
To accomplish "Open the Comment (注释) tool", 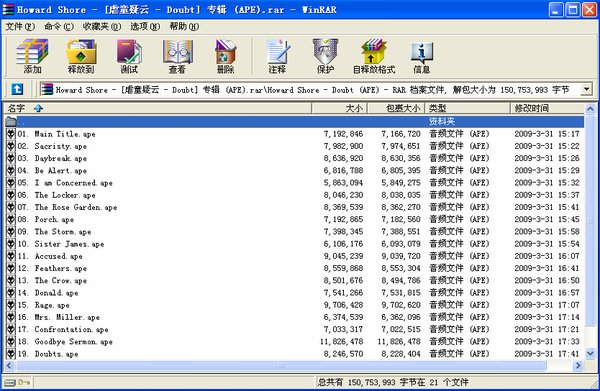I will [277, 56].
